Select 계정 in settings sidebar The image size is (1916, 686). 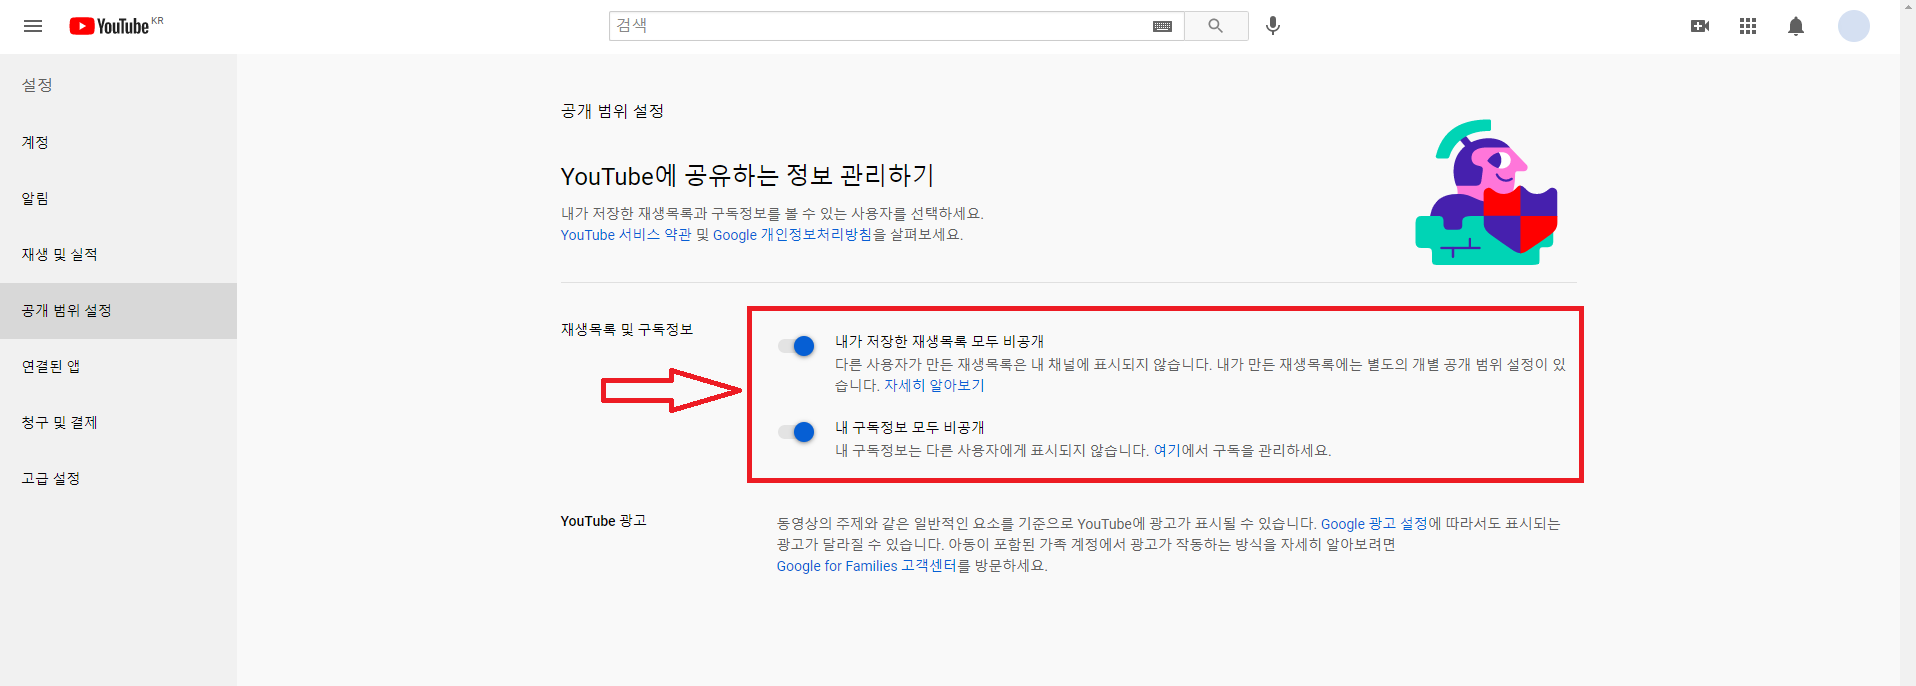118,142
